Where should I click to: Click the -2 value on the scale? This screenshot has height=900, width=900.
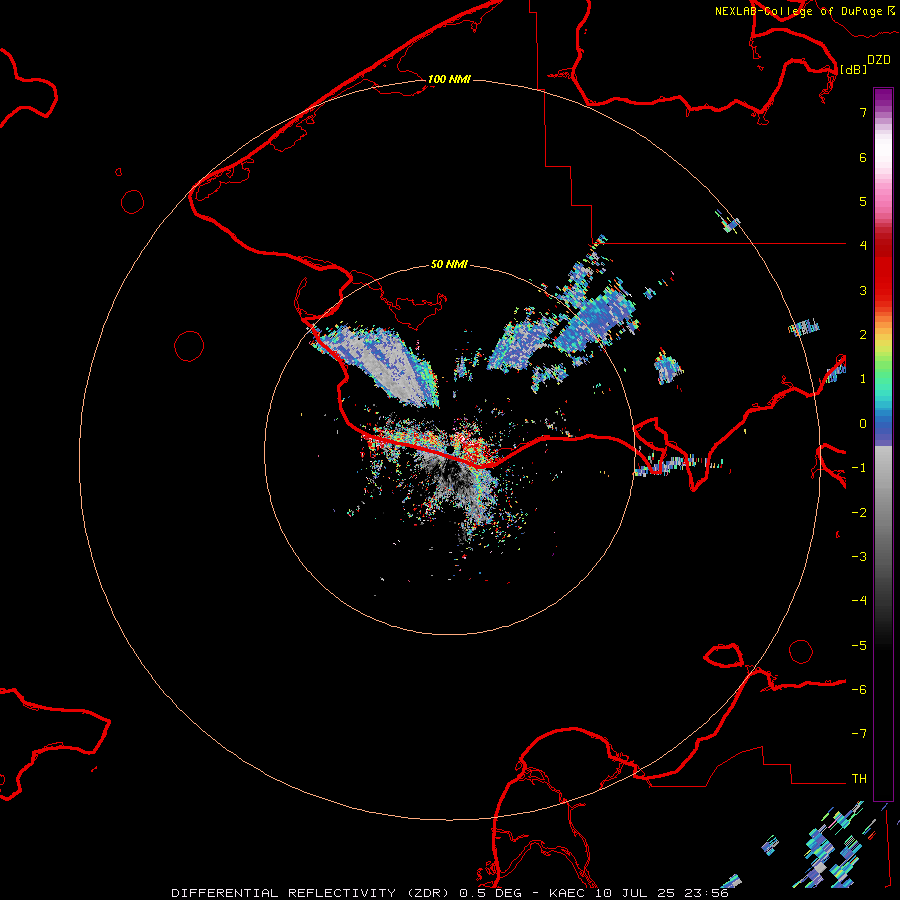859,513
